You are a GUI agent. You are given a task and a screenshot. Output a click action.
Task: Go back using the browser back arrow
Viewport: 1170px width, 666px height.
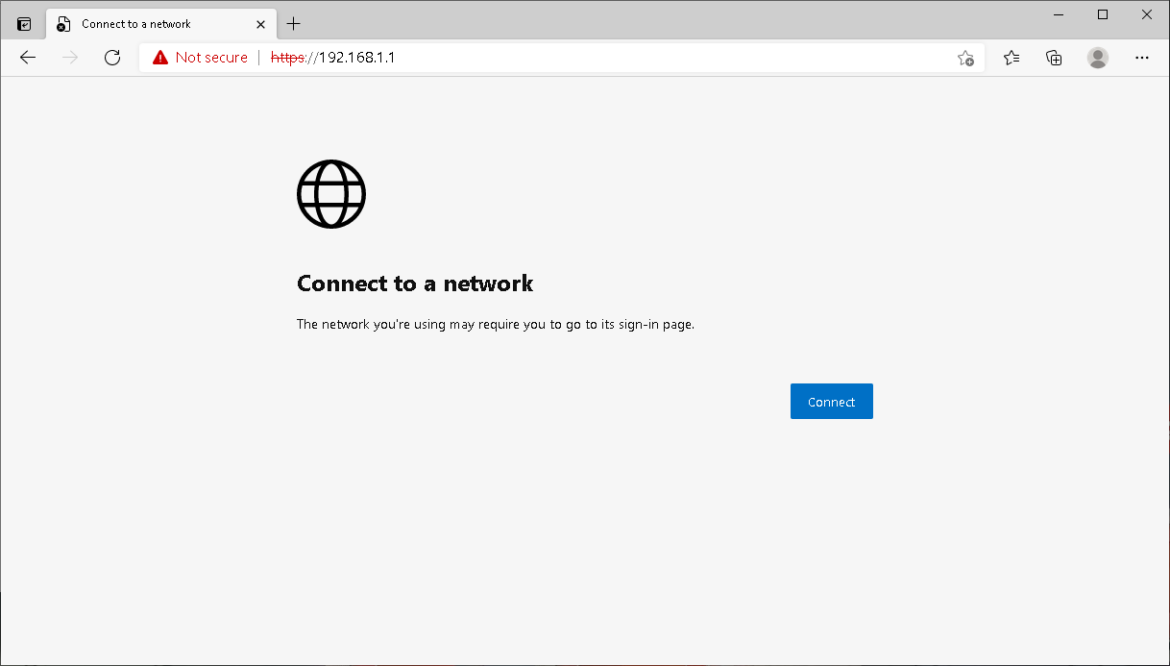28,57
